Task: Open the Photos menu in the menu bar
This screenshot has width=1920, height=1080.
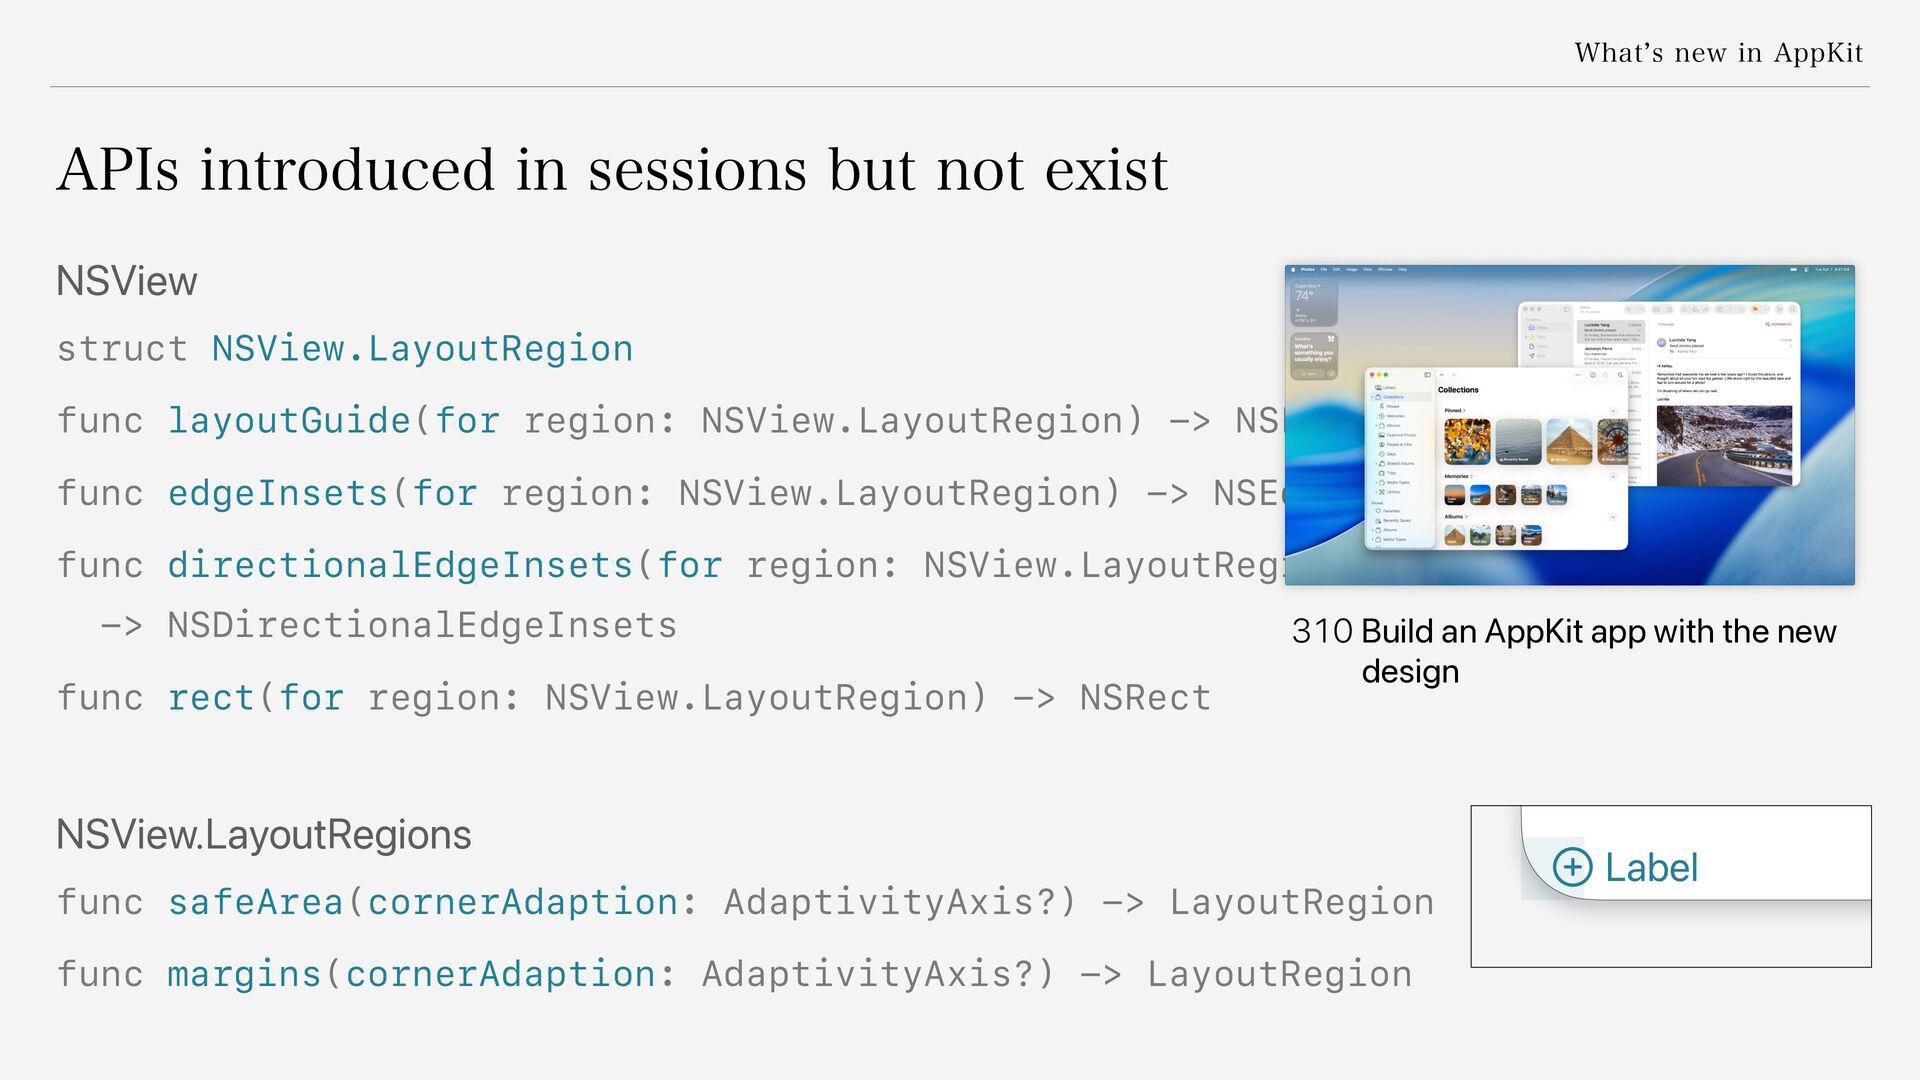Action: 1307,269
